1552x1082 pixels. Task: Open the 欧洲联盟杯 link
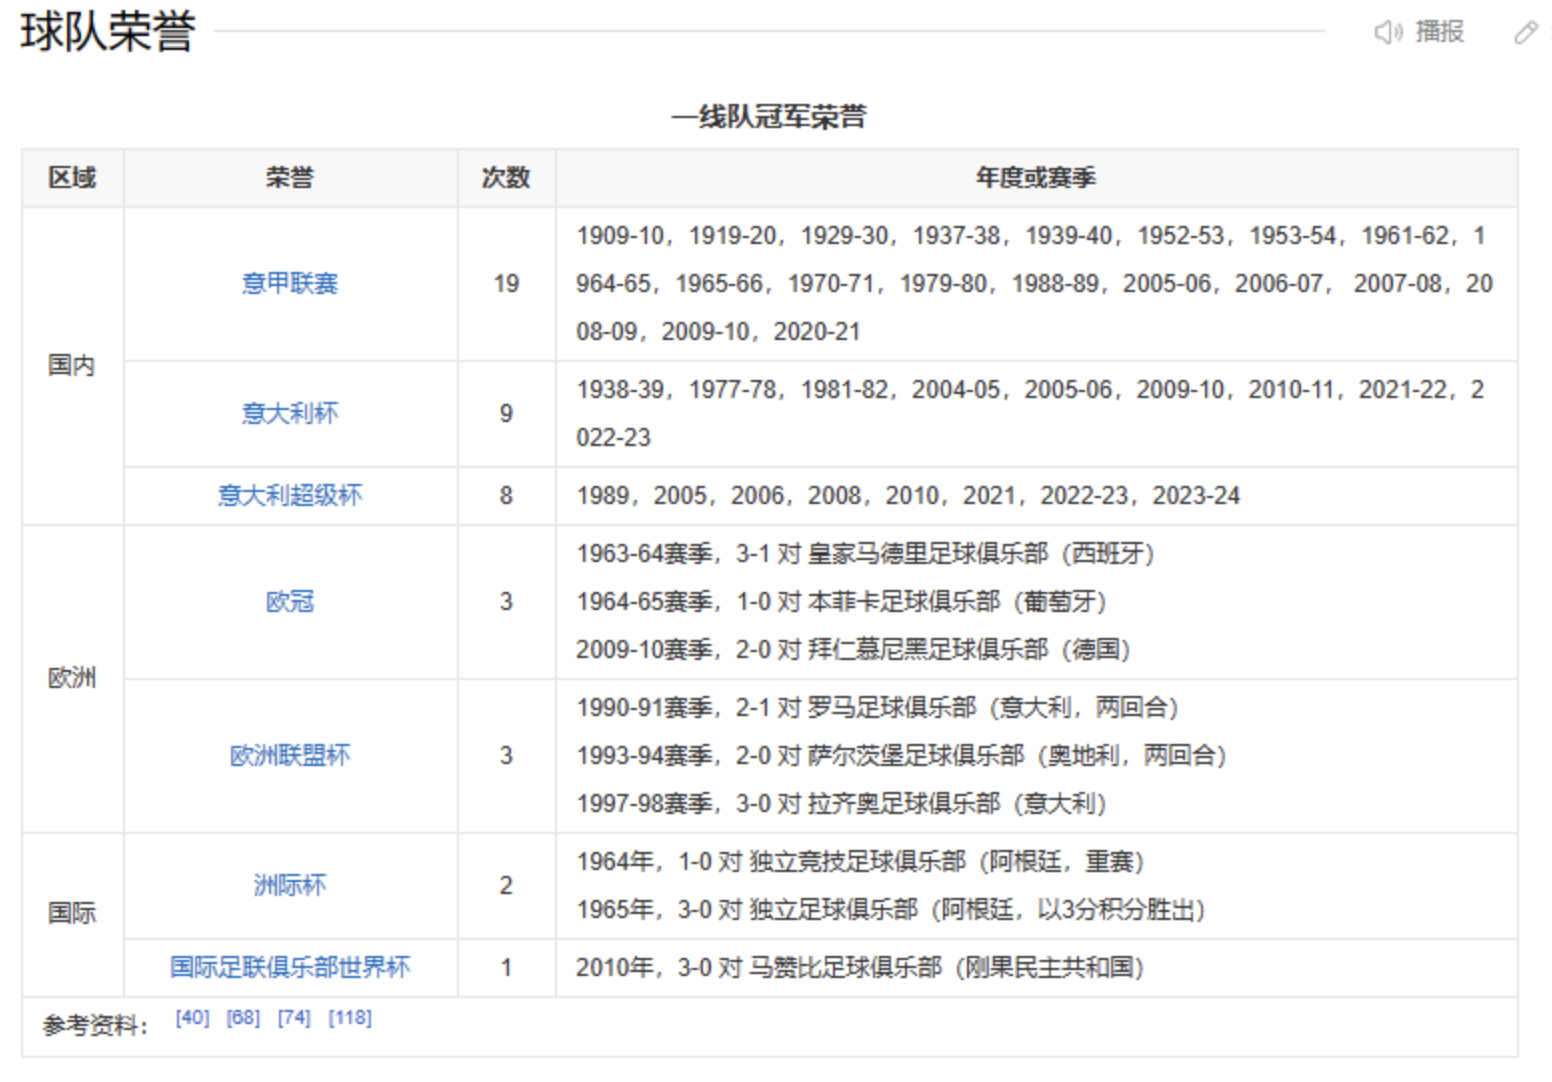pyautogui.click(x=290, y=756)
